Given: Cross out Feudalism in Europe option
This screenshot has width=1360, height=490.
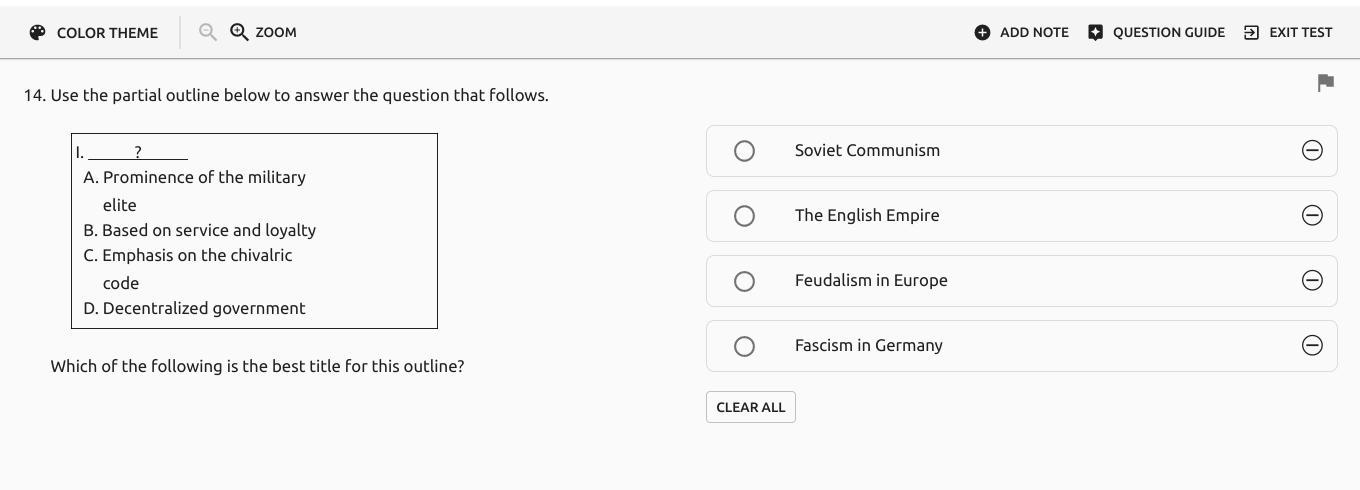Looking at the screenshot, I should 1312,280.
